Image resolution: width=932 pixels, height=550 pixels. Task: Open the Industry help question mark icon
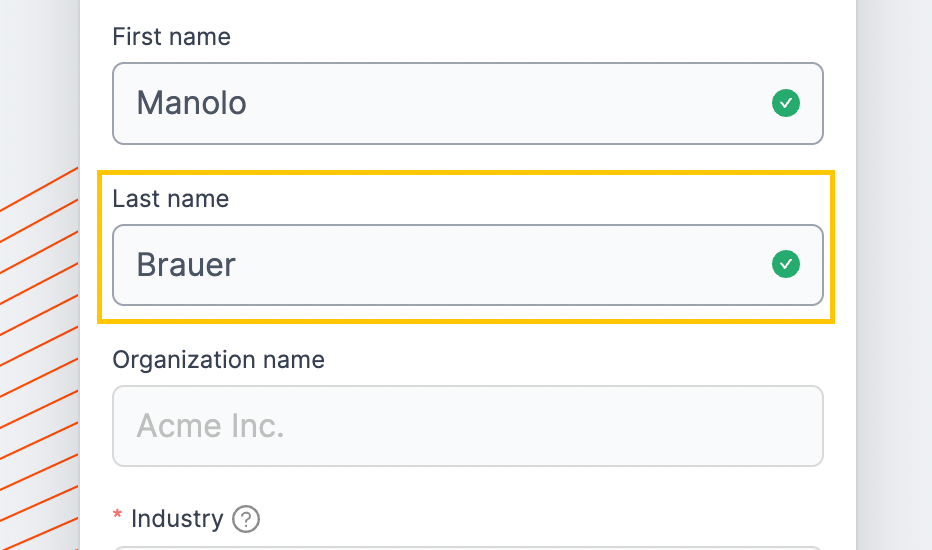pyautogui.click(x=245, y=519)
